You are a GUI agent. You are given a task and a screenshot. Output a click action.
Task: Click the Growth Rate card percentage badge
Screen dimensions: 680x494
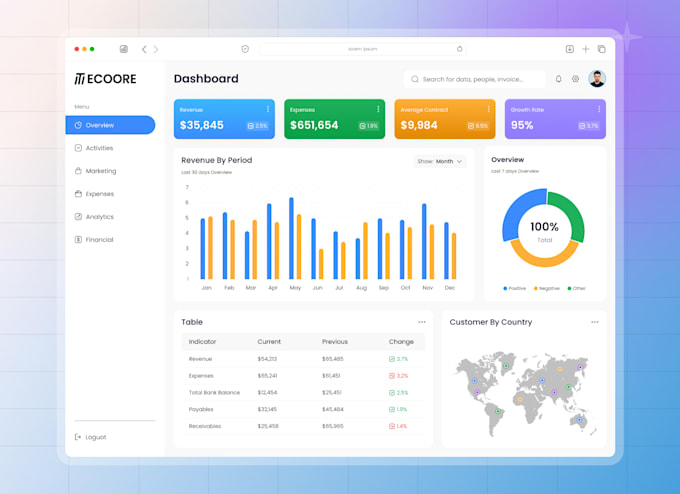(589, 126)
